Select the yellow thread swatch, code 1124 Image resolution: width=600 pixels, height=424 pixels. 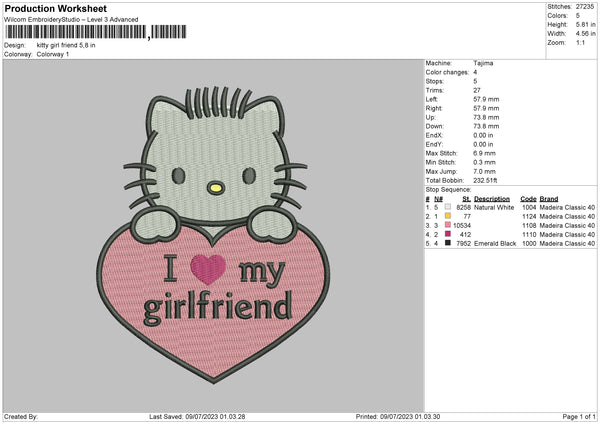(x=447, y=216)
